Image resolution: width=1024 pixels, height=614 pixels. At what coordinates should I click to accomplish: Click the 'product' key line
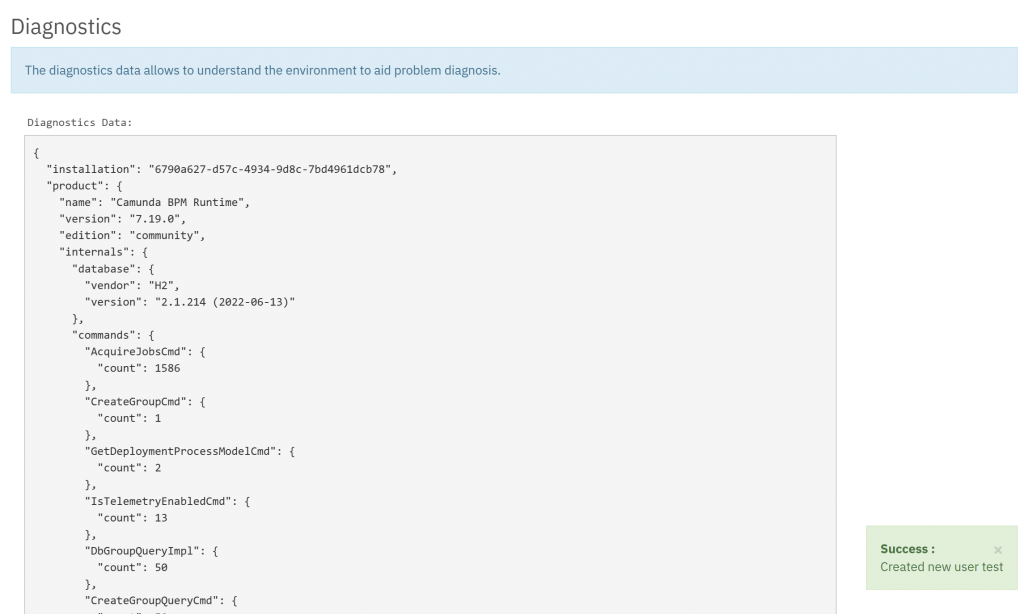tap(84, 186)
